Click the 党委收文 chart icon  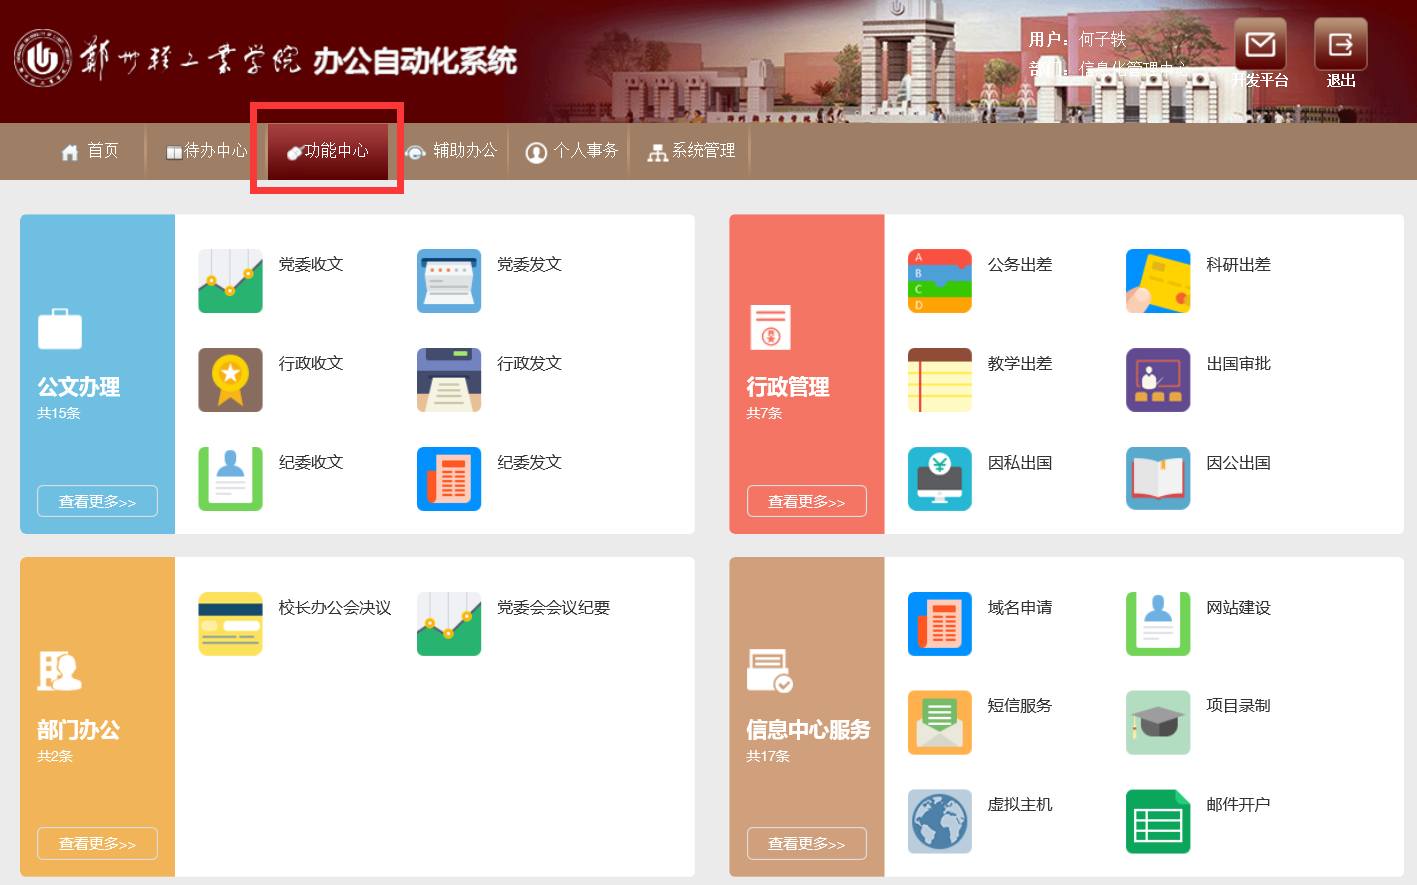click(230, 281)
